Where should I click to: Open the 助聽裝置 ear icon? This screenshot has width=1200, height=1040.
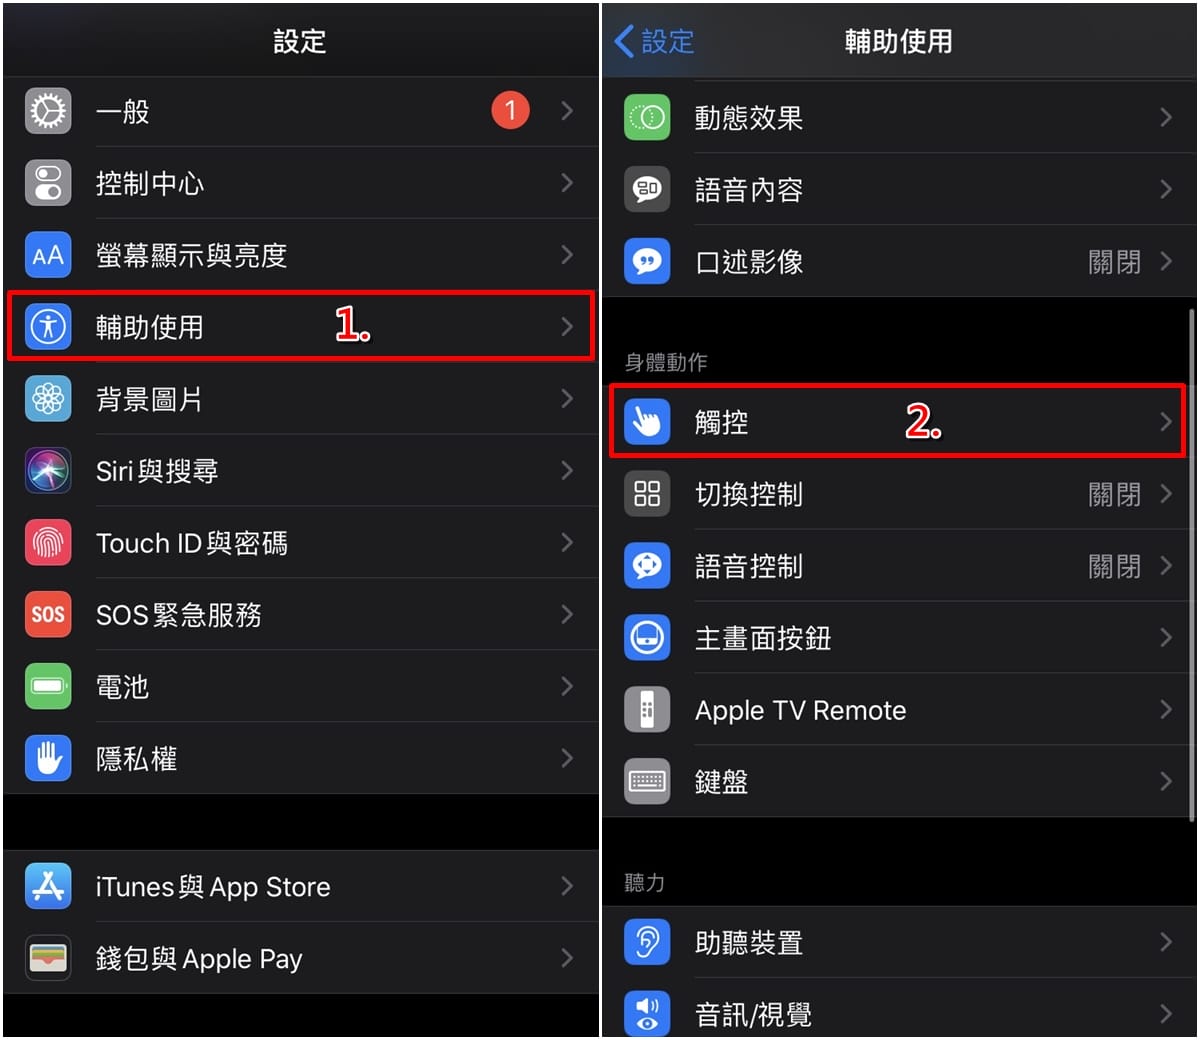point(647,942)
